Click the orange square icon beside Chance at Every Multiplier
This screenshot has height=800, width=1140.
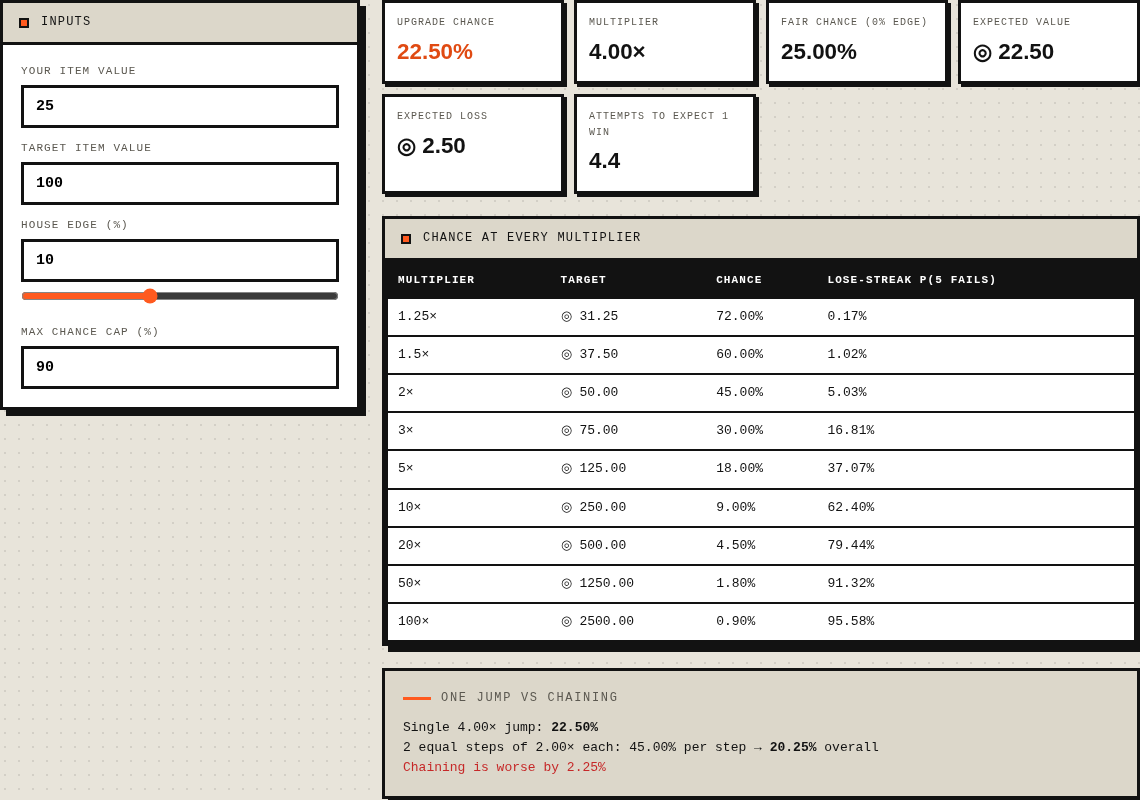[406, 239]
